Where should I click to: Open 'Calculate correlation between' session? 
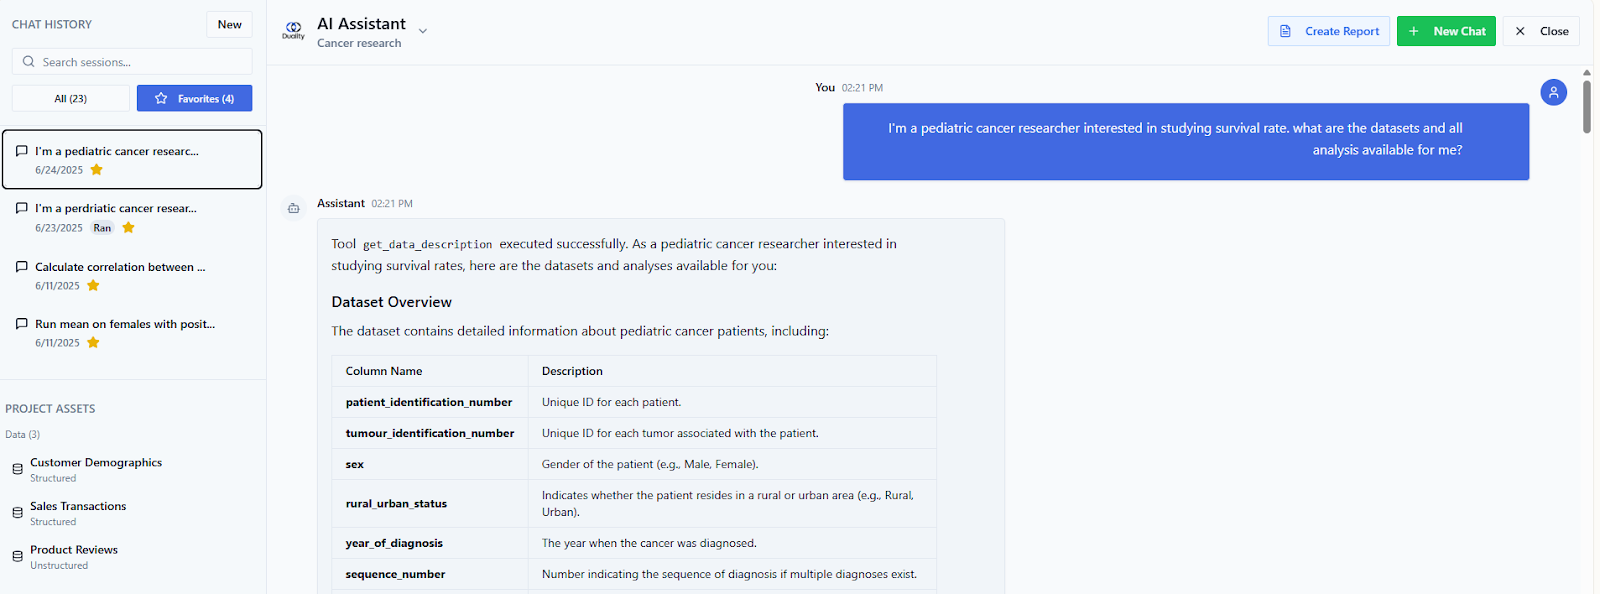click(x=132, y=275)
